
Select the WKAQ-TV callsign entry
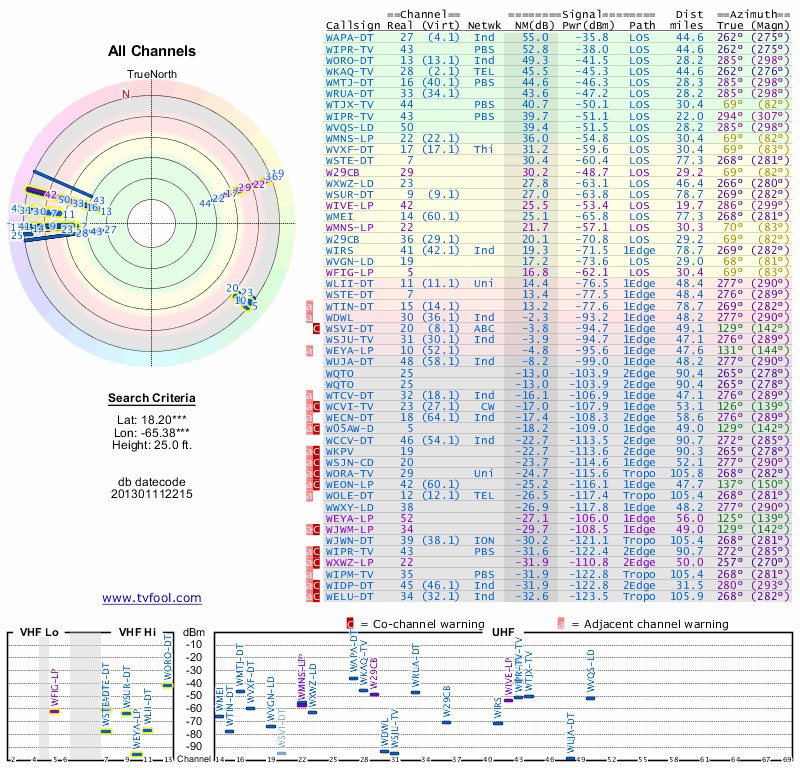[x=349, y=71]
